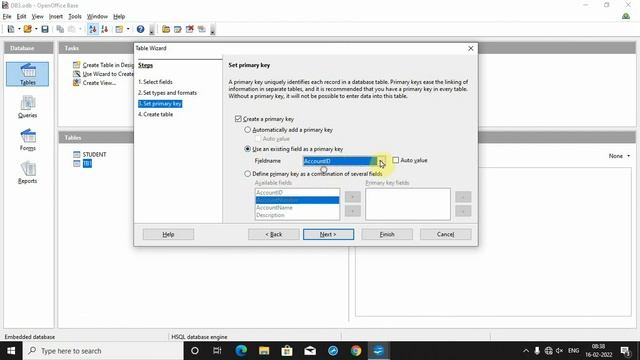The image size is (640, 360).
Task: Open File Explorer from taskbar
Action: pos(264,351)
